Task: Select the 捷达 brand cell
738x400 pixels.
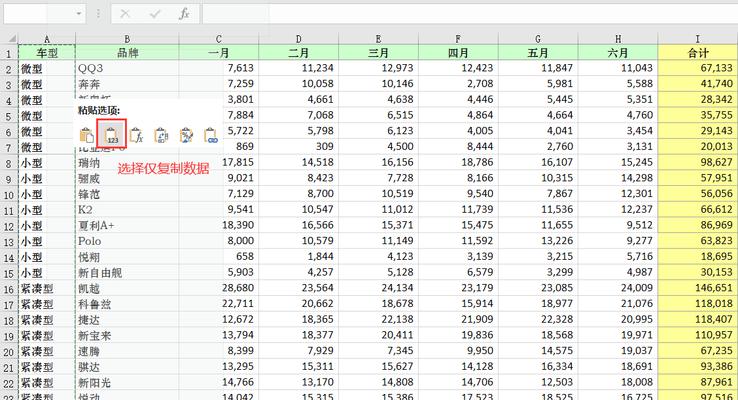Action: pyautogui.click(x=127, y=320)
